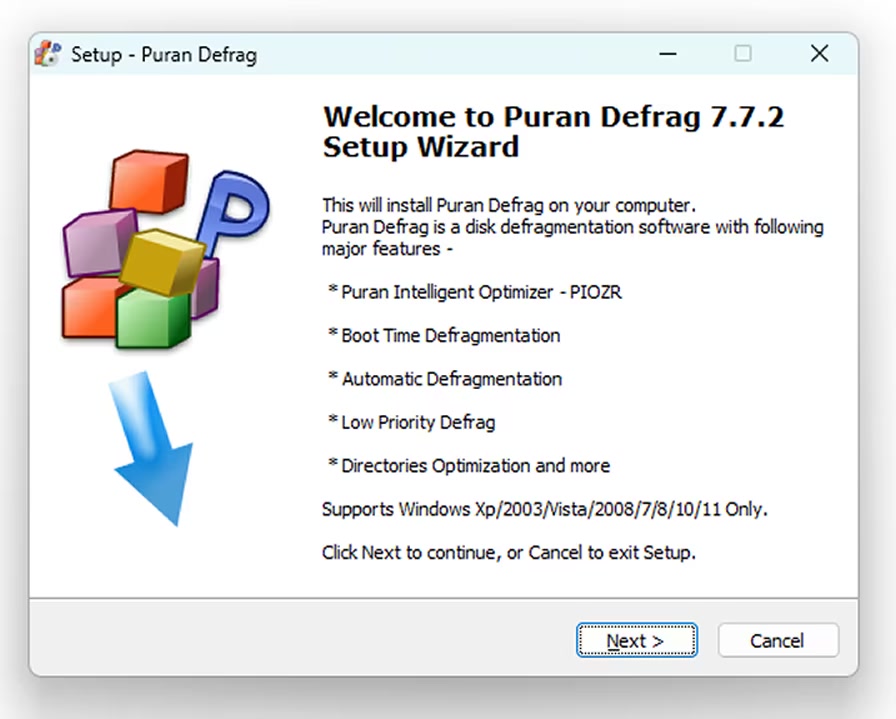896x719 pixels.
Task: Click 'Directories Optimization and more' text
Action: [x=469, y=466]
